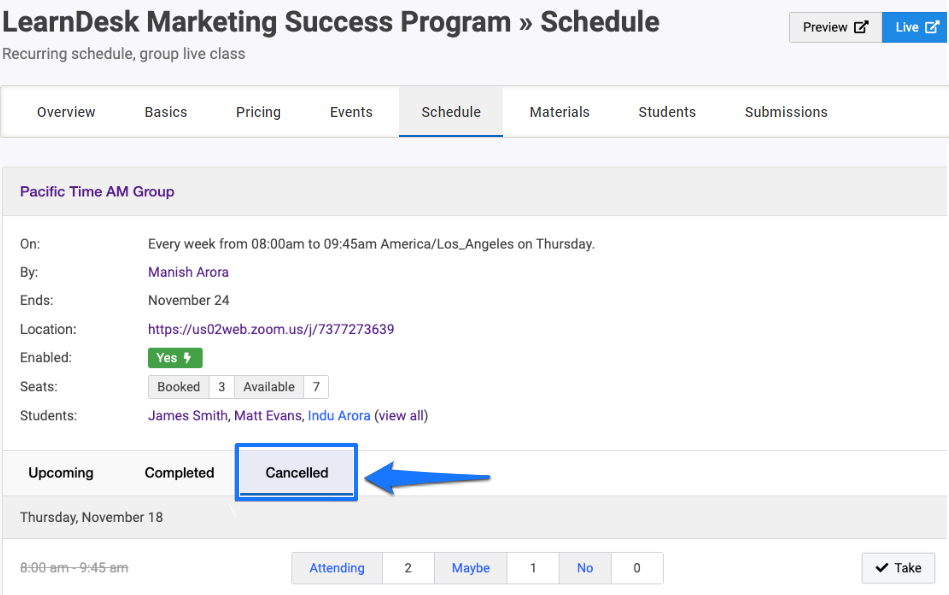Open the Pricing tab

258,112
